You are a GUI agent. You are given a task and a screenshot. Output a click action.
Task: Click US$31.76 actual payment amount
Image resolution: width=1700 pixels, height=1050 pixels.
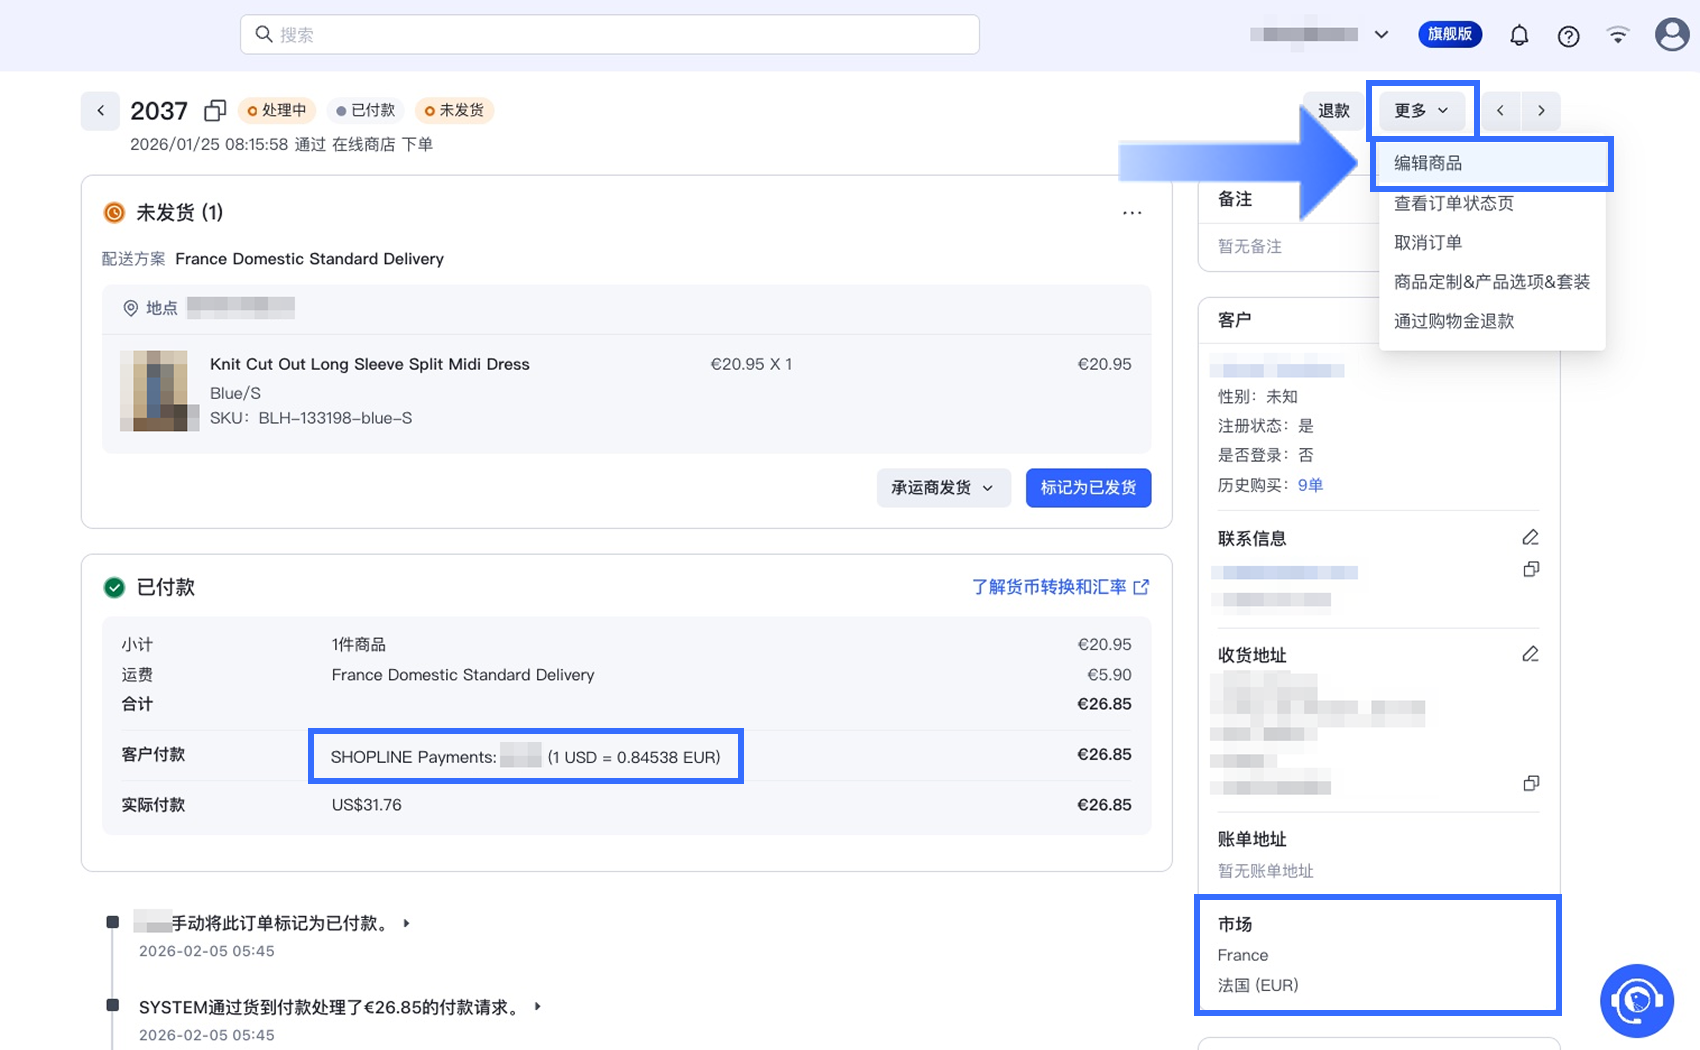pyautogui.click(x=366, y=805)
